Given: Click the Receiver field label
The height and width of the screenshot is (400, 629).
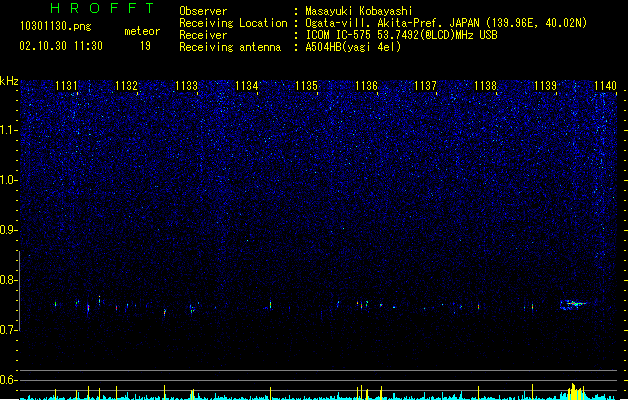Looking at the screenshot, I should (203, 35).
